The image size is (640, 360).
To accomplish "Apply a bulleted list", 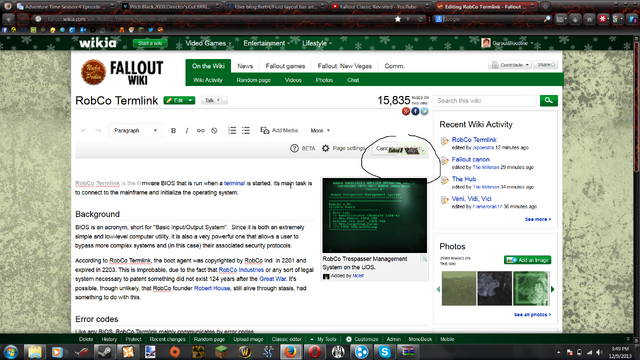I will click(246, 131).
